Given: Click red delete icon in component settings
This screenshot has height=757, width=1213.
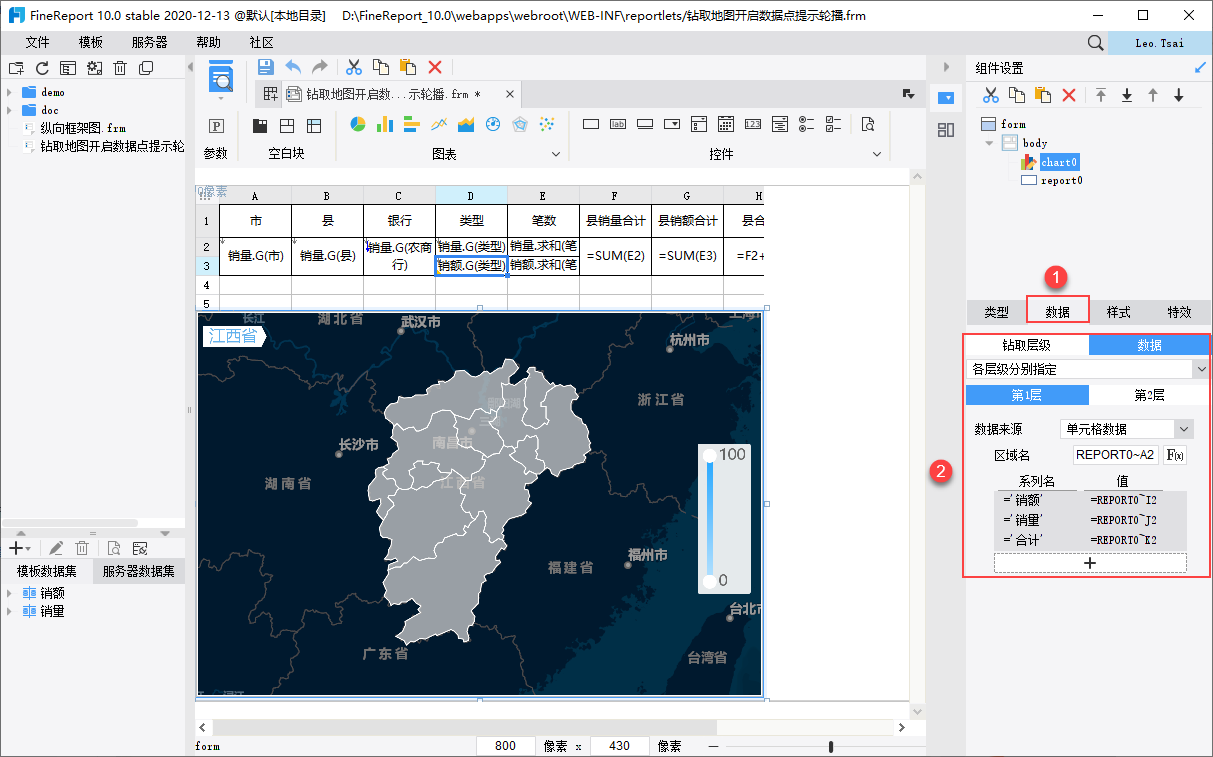Looking at the screenshot, I should pyautogui.click(x=1069, y=95).
